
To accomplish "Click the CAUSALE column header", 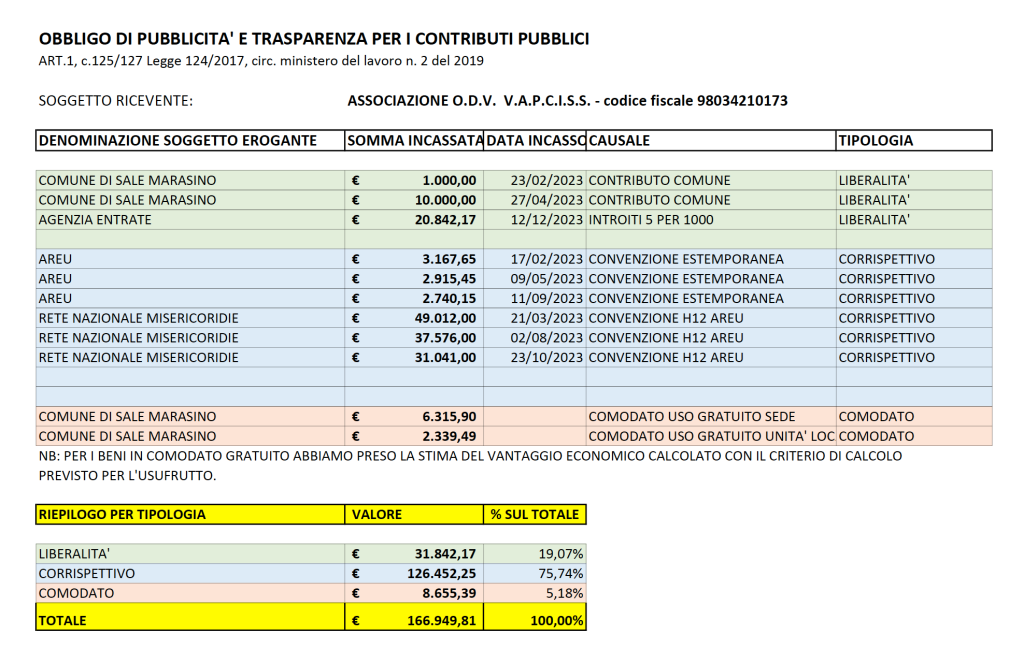I will point(620,141).
